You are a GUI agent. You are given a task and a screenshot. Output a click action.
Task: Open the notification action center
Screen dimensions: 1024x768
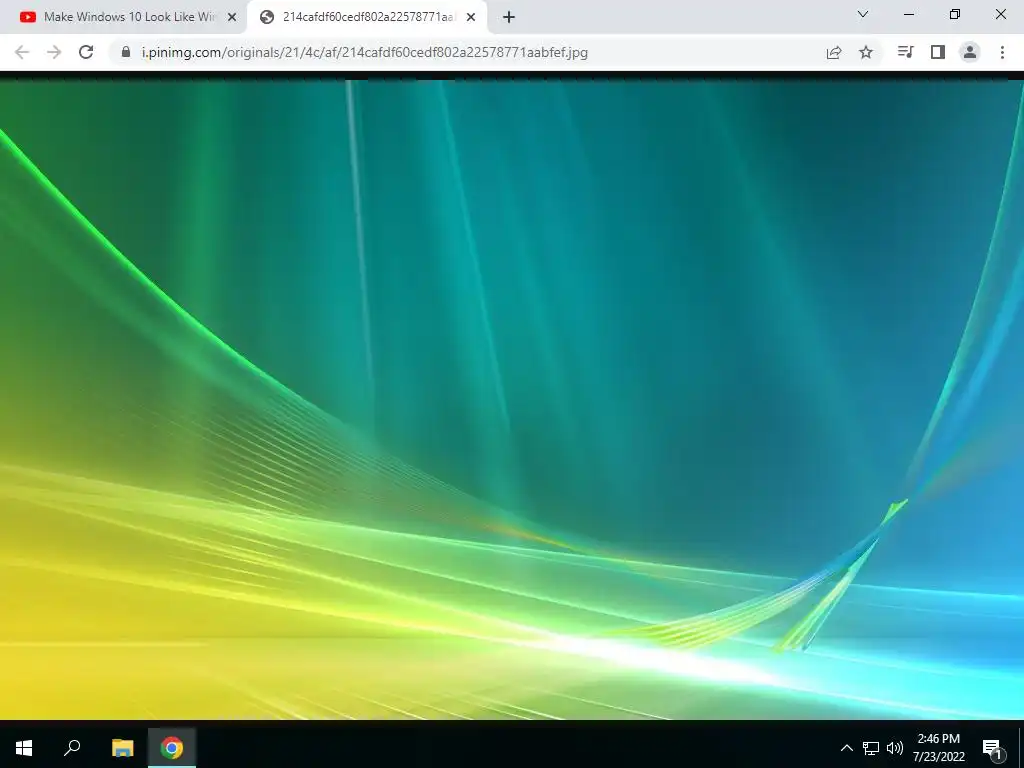pyautogui.click(x=993, y=748)
